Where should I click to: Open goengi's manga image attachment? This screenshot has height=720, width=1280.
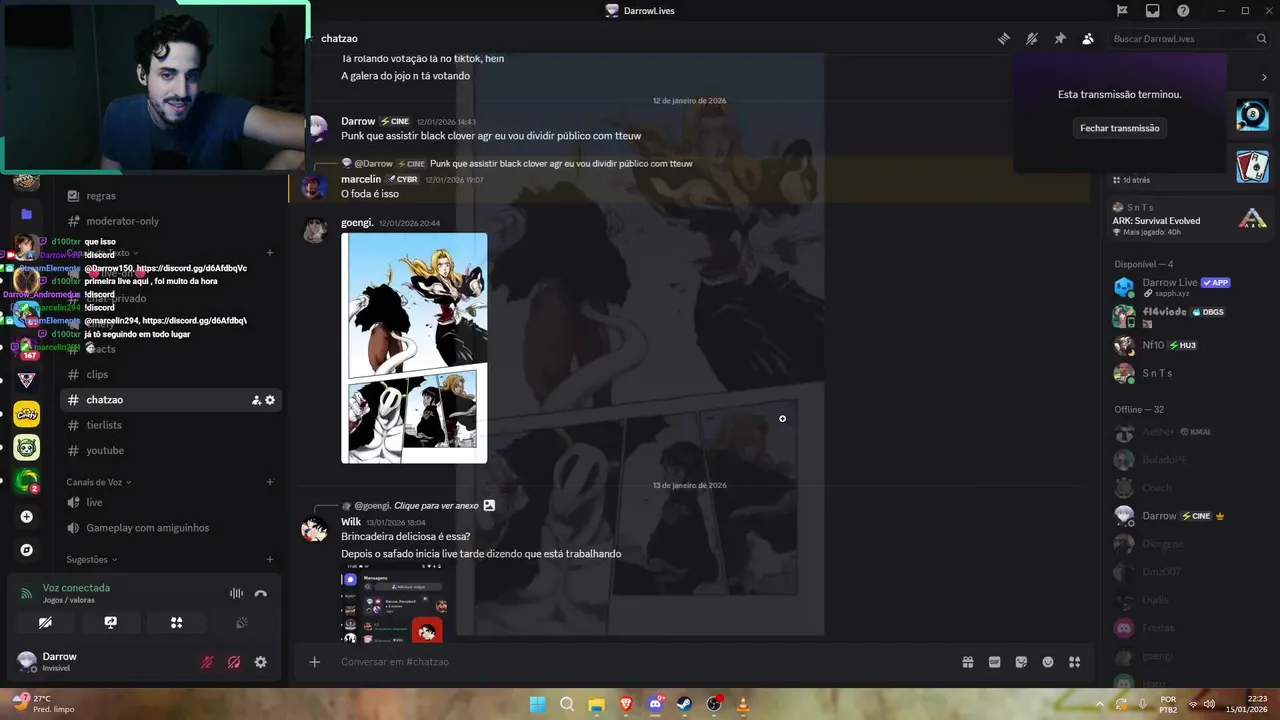(x=414, y=348)
